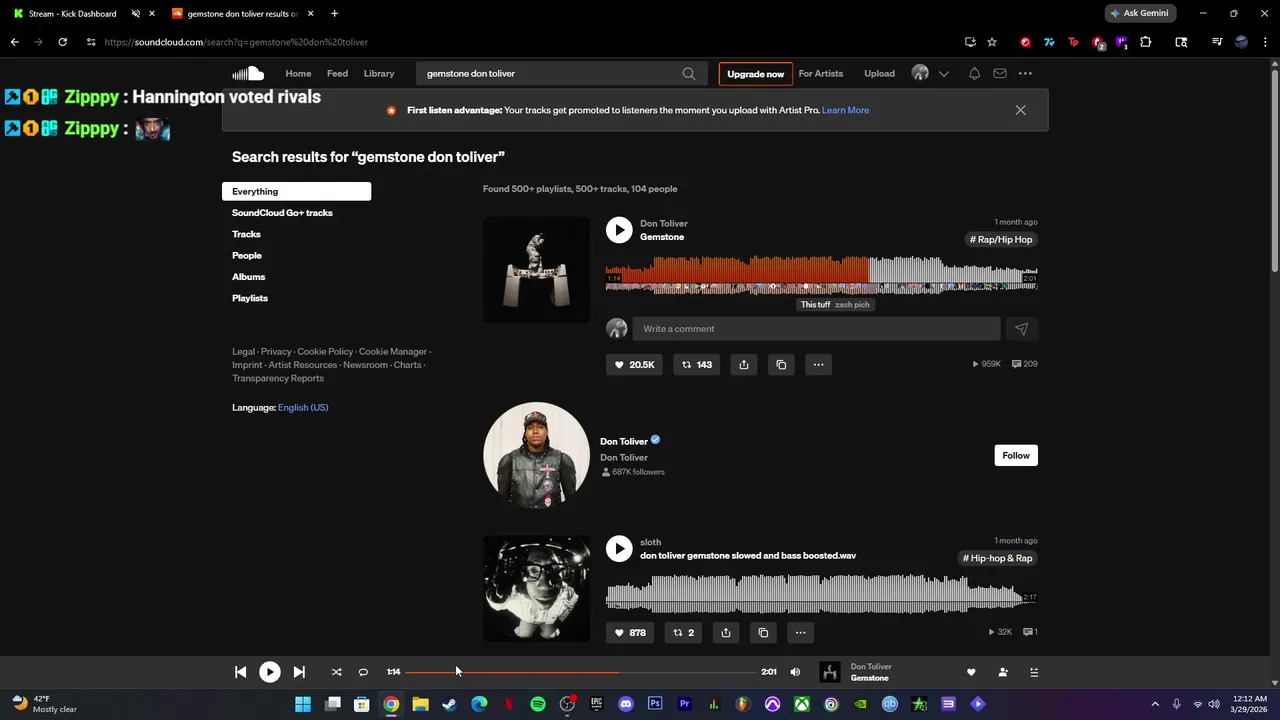Mute the player volume

coord(795,672)
